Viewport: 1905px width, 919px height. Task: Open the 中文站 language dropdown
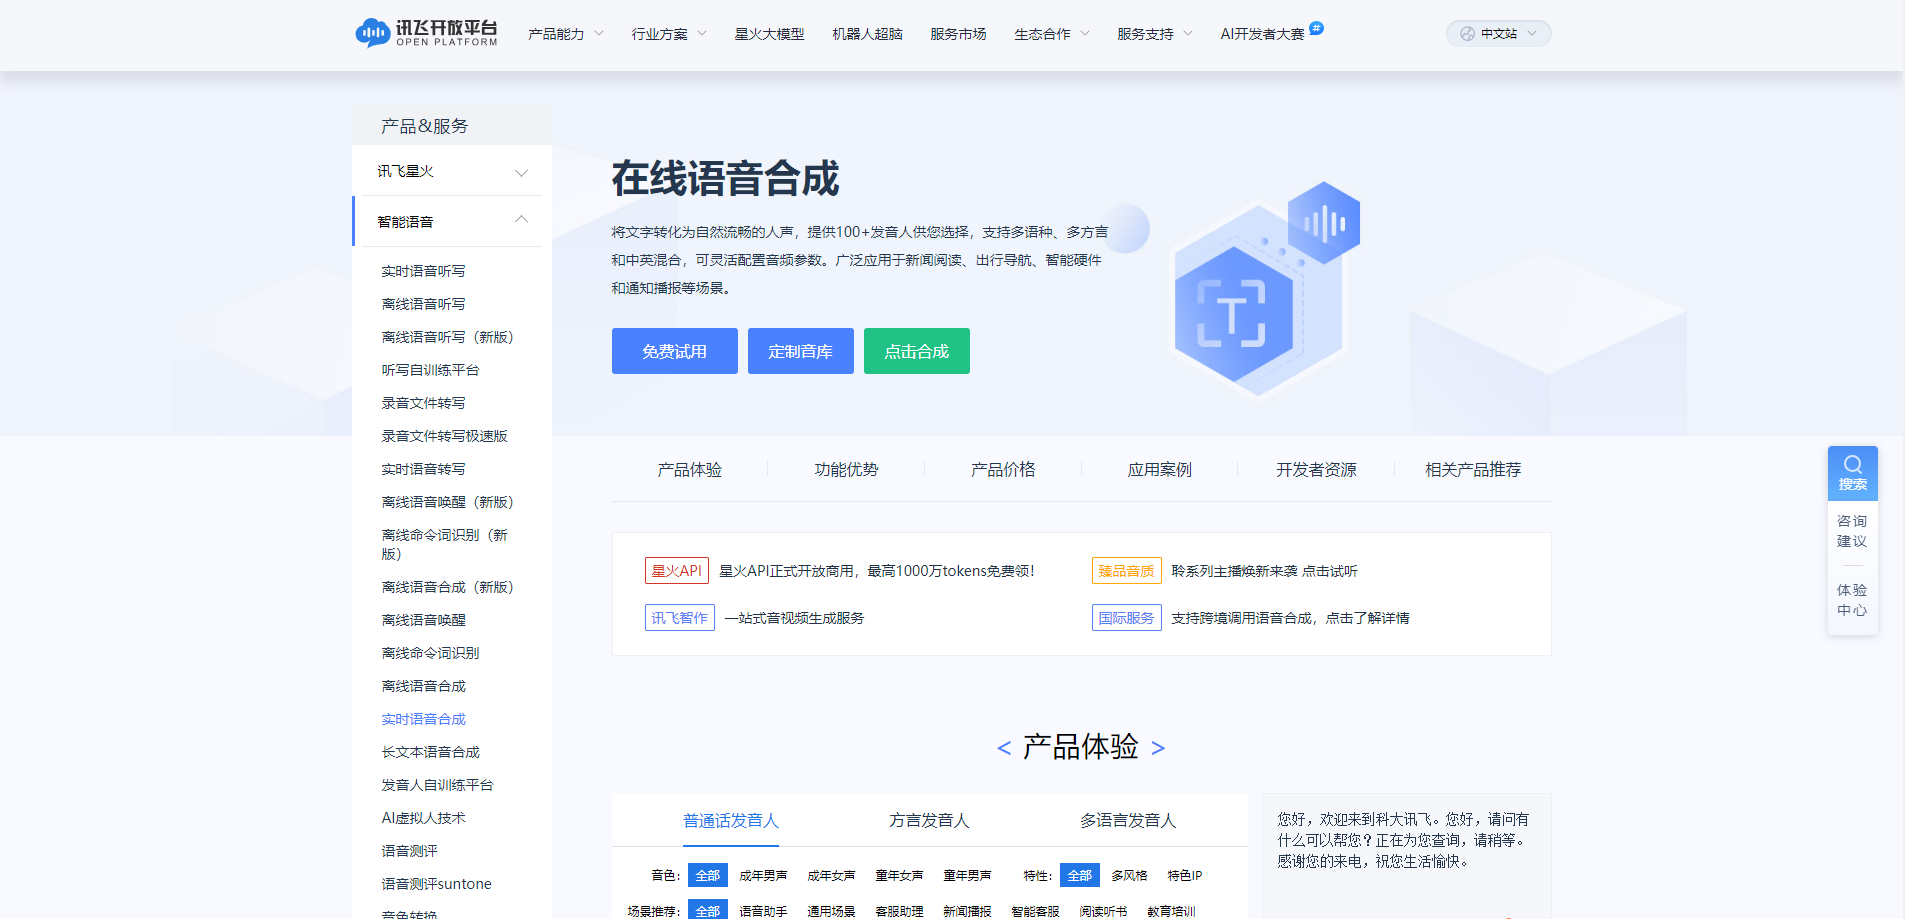pos(1498,34)
